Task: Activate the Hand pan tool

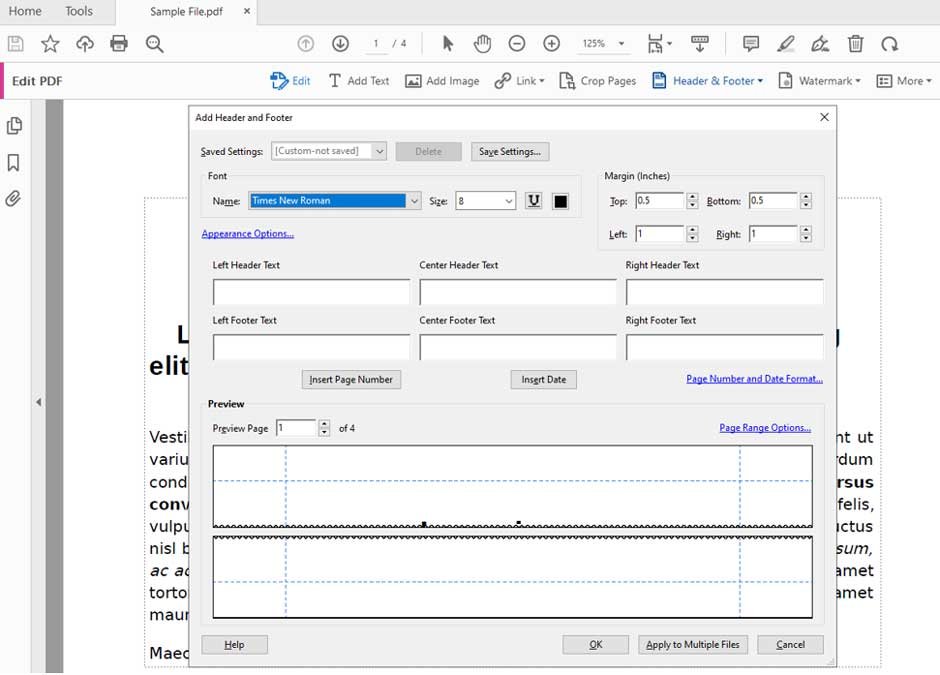Action: 482,44
